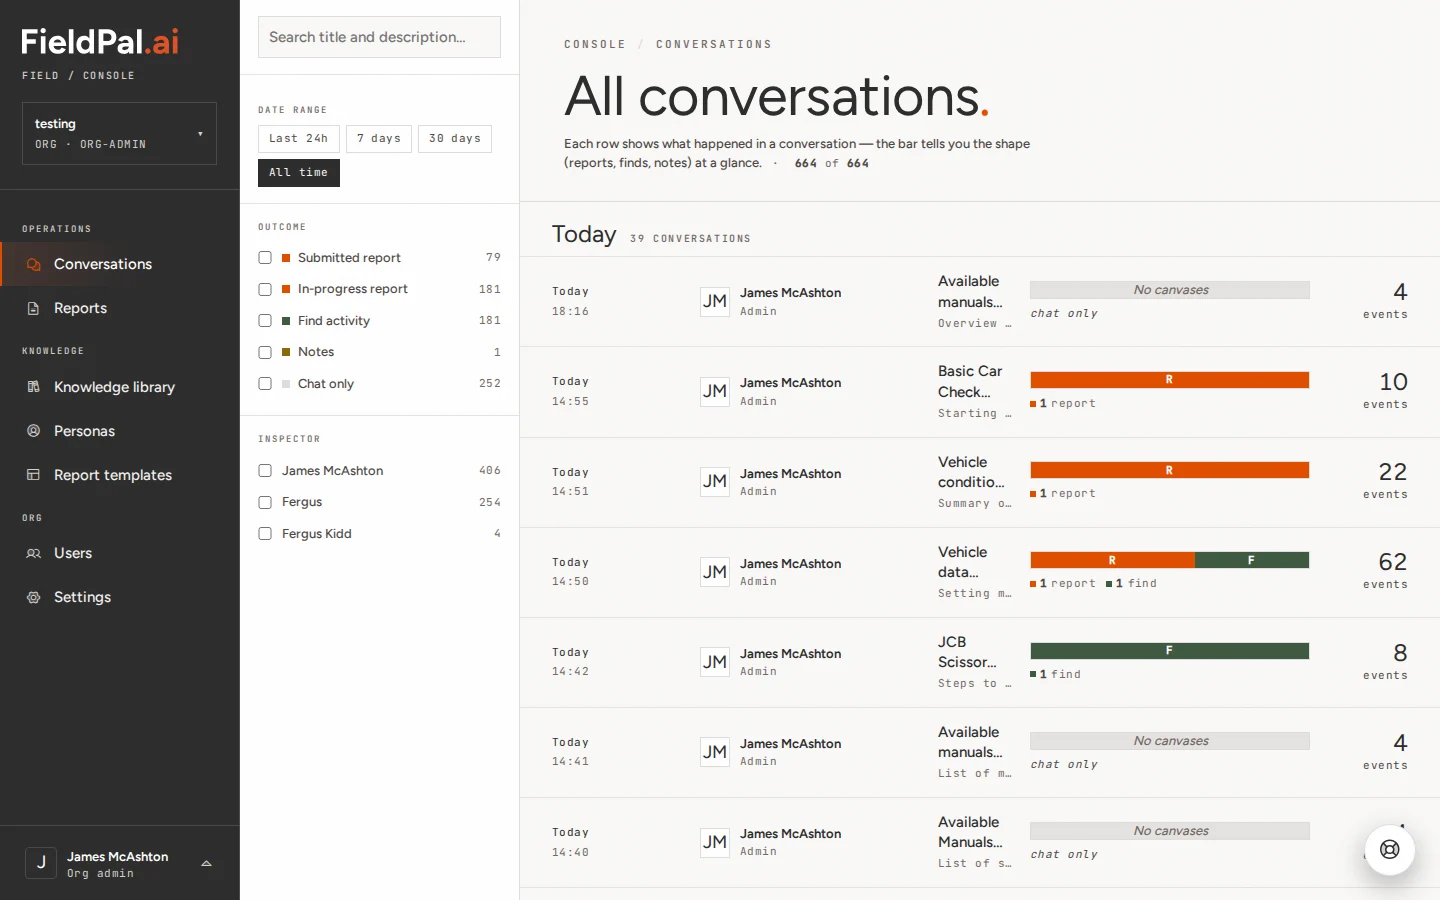Screen dimensions: 1440x900
Task: Open the floating help lifebuoy button
Action: point(1389,849)
